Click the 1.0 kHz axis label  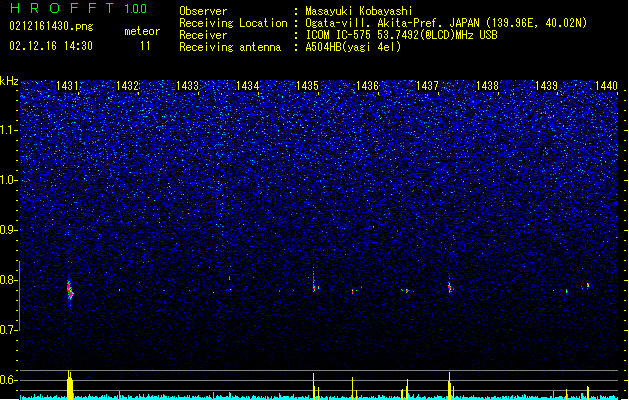[8, 181]
